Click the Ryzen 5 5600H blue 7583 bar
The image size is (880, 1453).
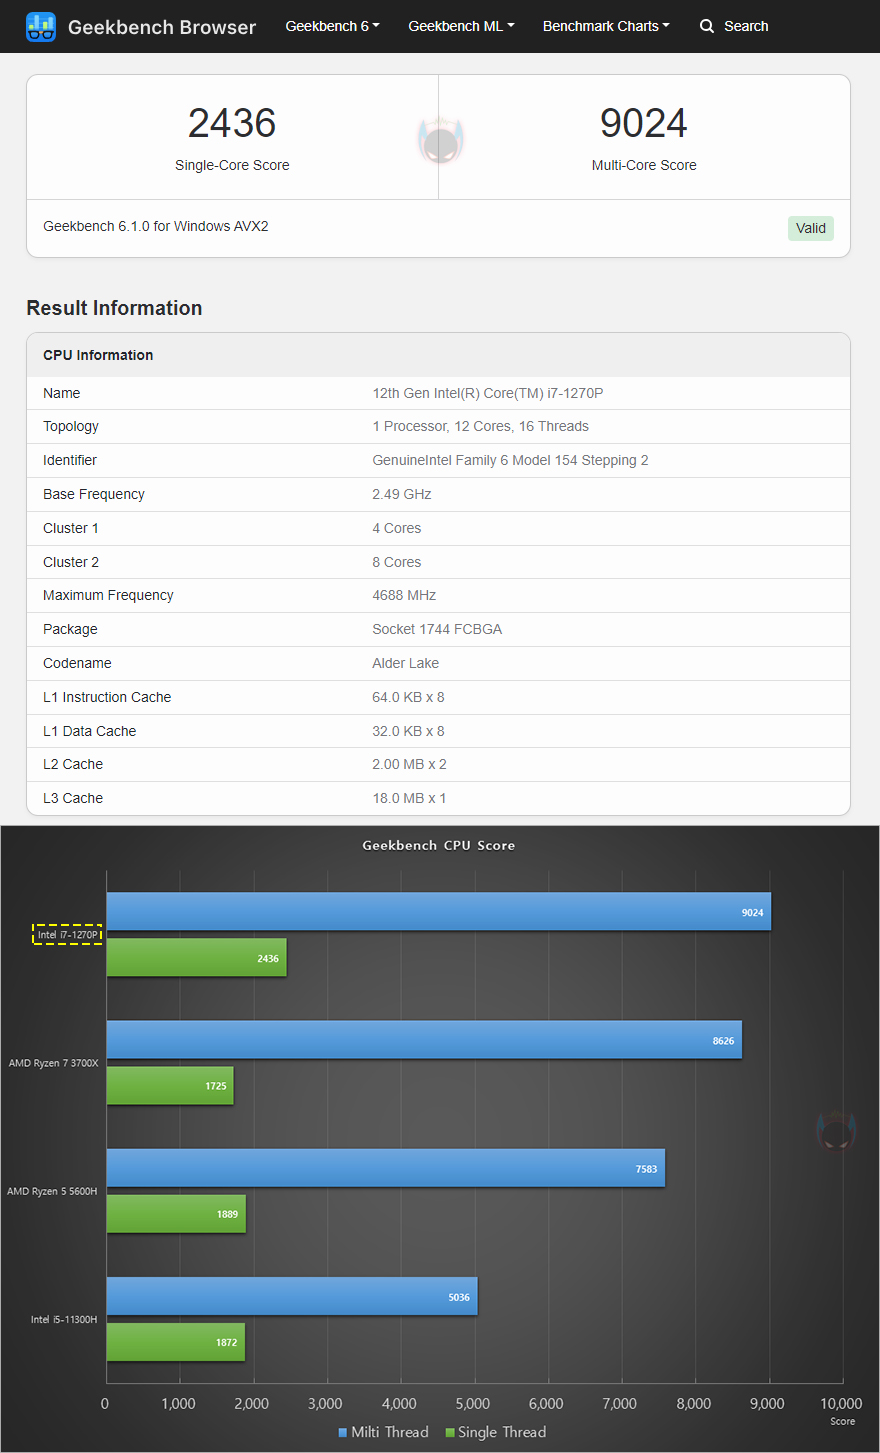[386, 1168]
